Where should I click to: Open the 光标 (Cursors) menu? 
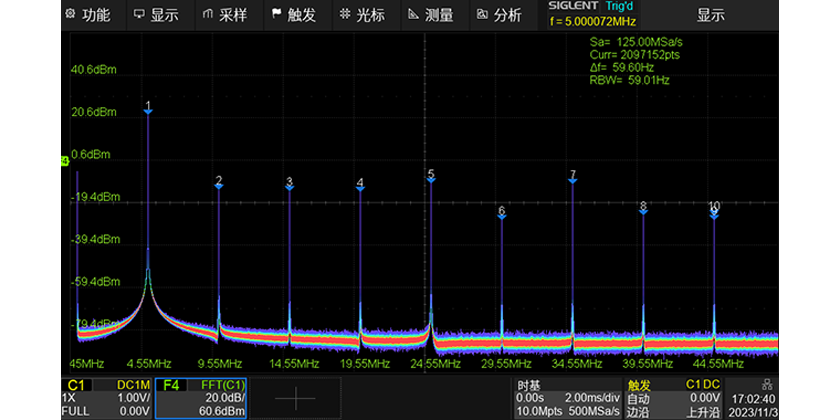pos(361,15)
